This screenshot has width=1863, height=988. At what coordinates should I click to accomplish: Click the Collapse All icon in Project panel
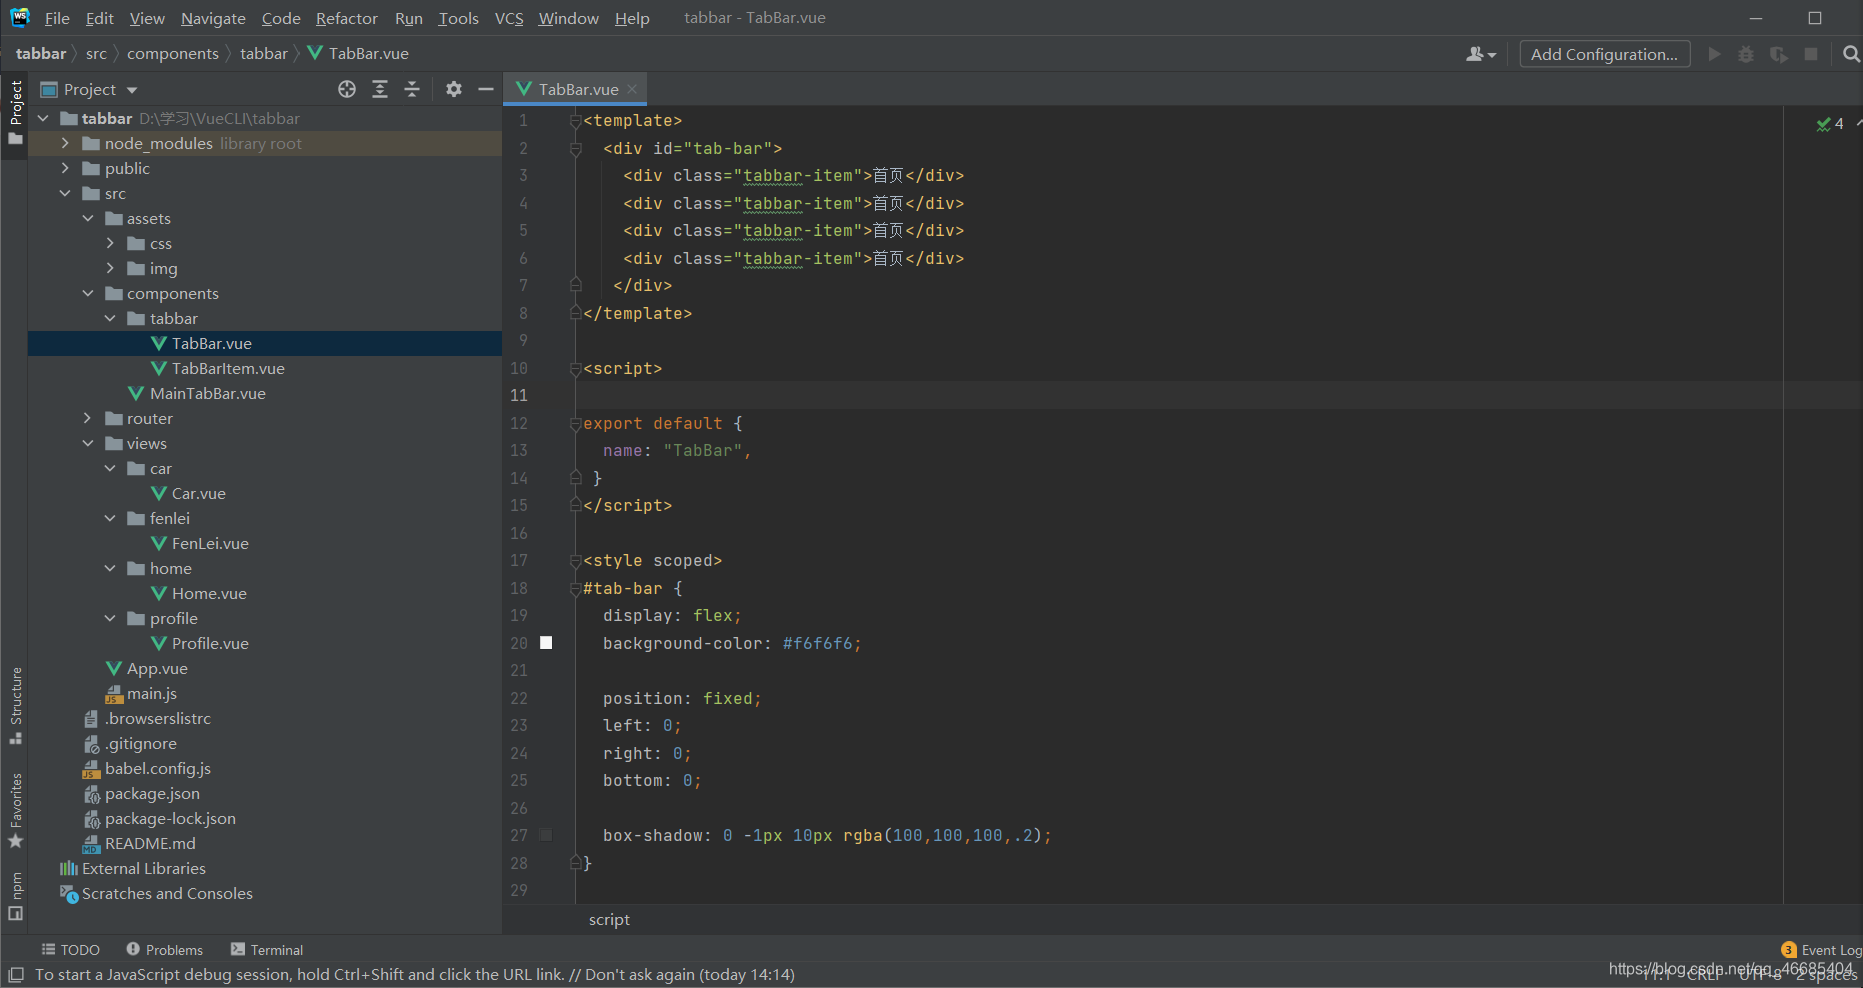point(412,89)
